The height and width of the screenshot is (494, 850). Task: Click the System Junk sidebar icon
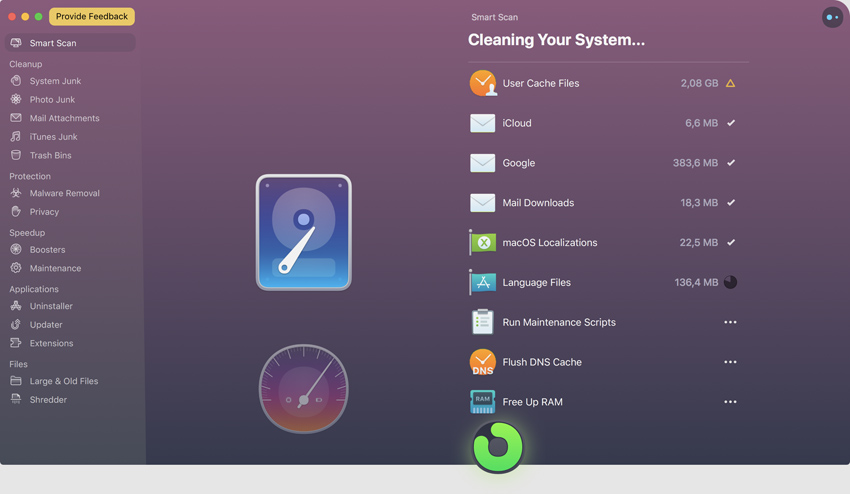click(16, 81)
